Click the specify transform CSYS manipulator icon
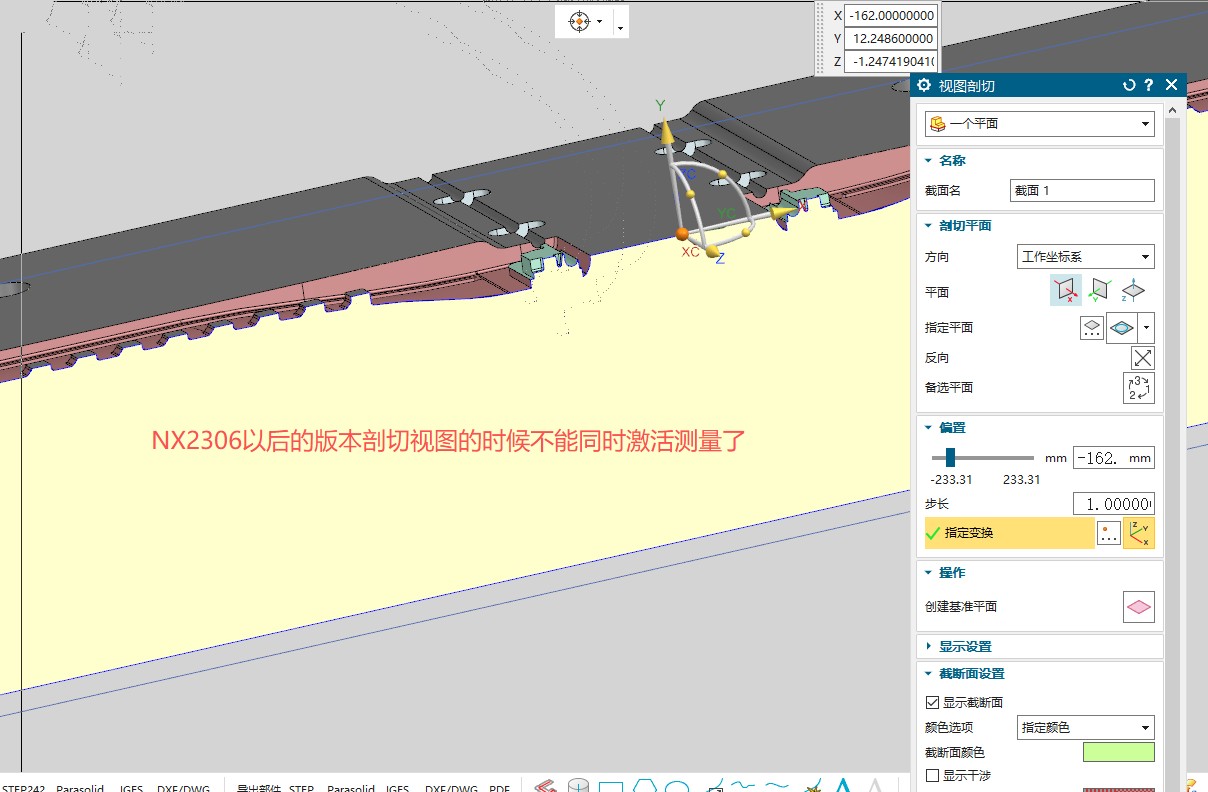This screenshot has height=792, width=1208. (1138, 534)
